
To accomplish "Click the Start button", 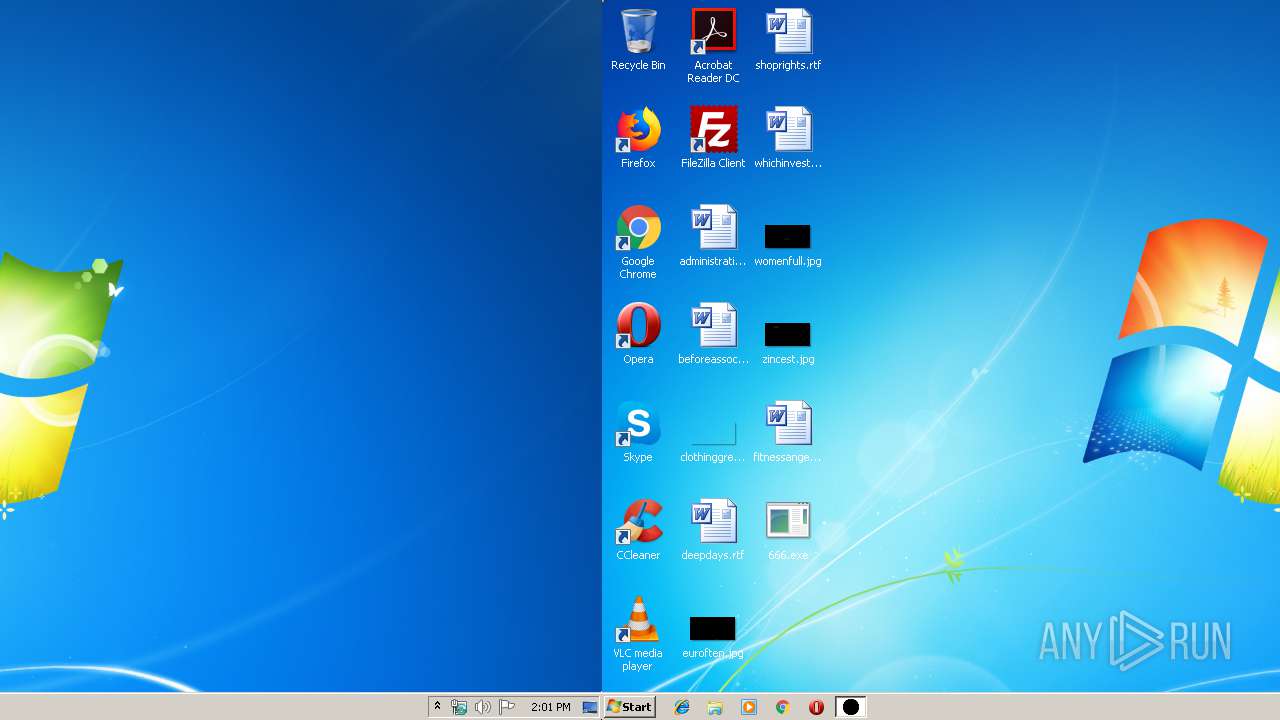I will click(630, 707).
